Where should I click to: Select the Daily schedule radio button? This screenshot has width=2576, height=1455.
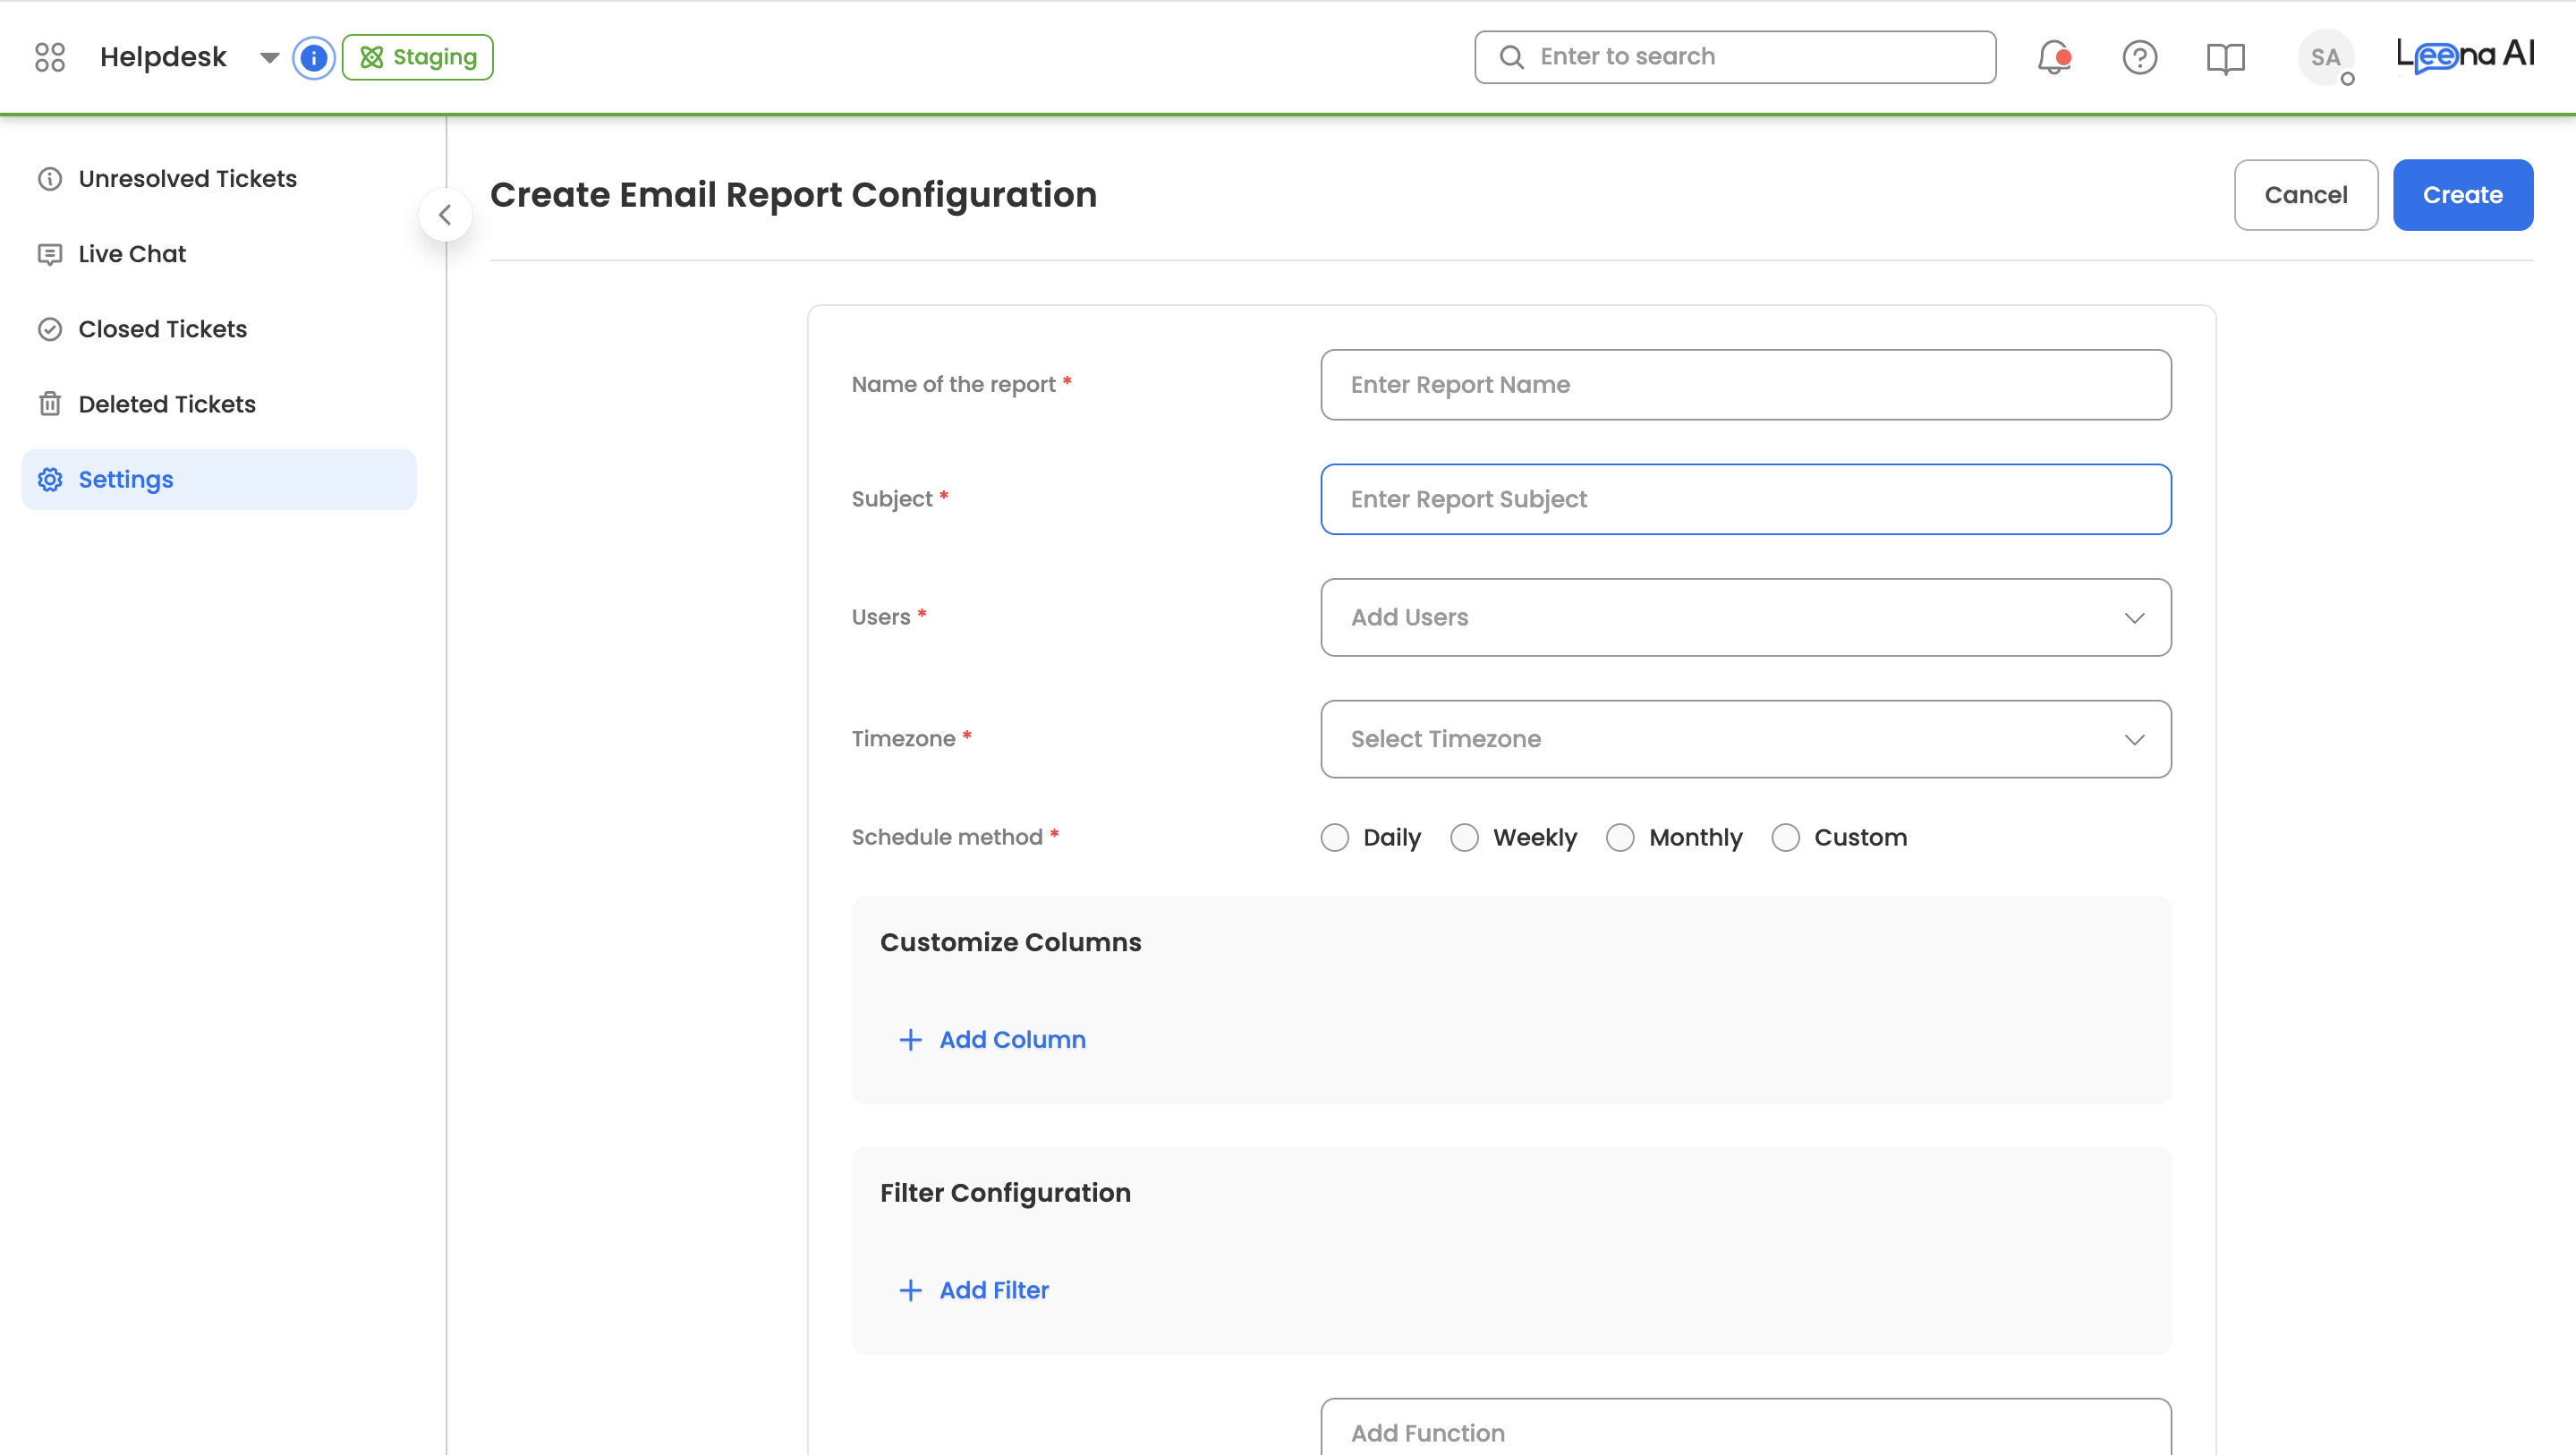pos(1334,837)
